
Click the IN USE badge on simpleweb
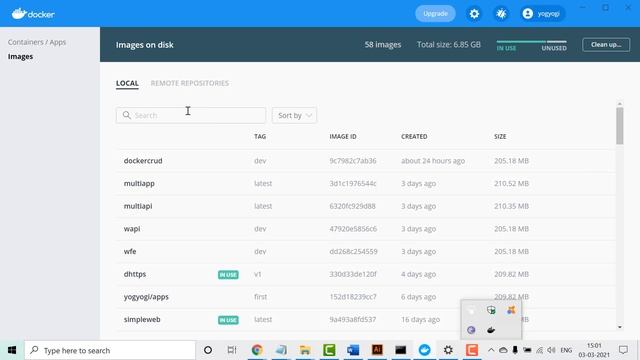228,320
